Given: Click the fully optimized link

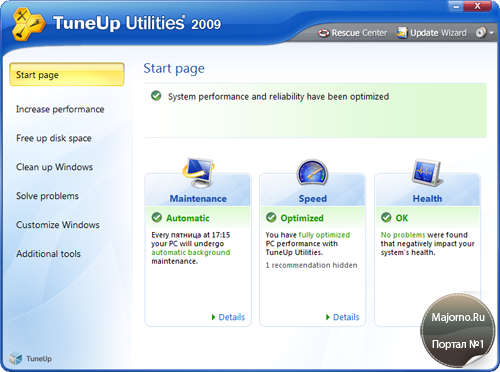Looking at the screenshot, I should tap(324, 235).
